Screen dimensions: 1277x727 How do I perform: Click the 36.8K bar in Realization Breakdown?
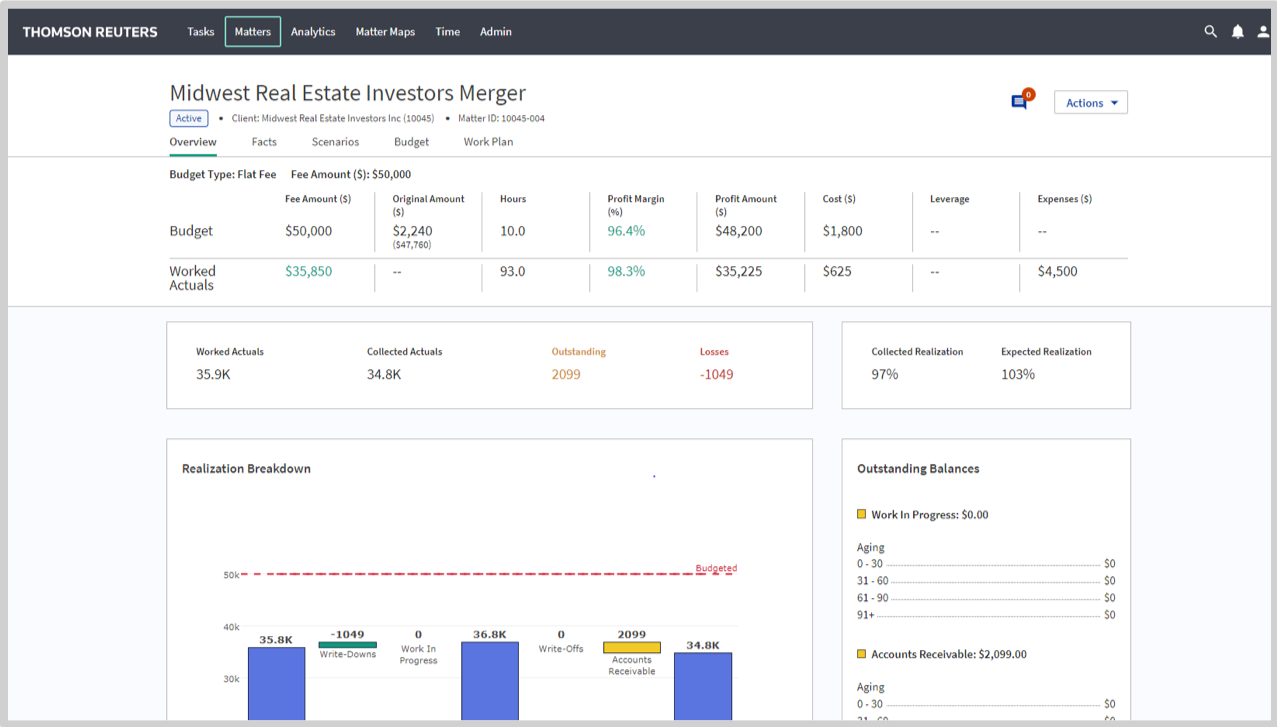pos(490,685)
